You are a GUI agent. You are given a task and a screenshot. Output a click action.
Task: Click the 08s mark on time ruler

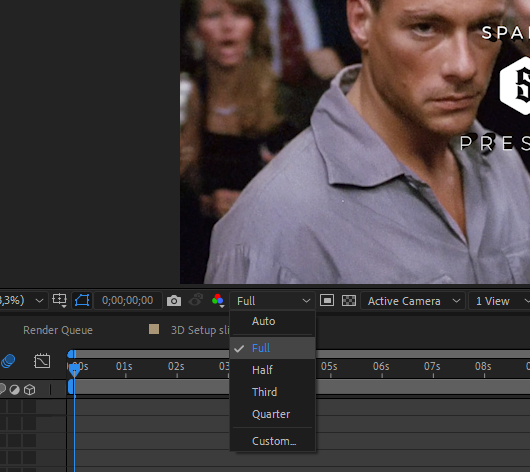coord(483,367)
